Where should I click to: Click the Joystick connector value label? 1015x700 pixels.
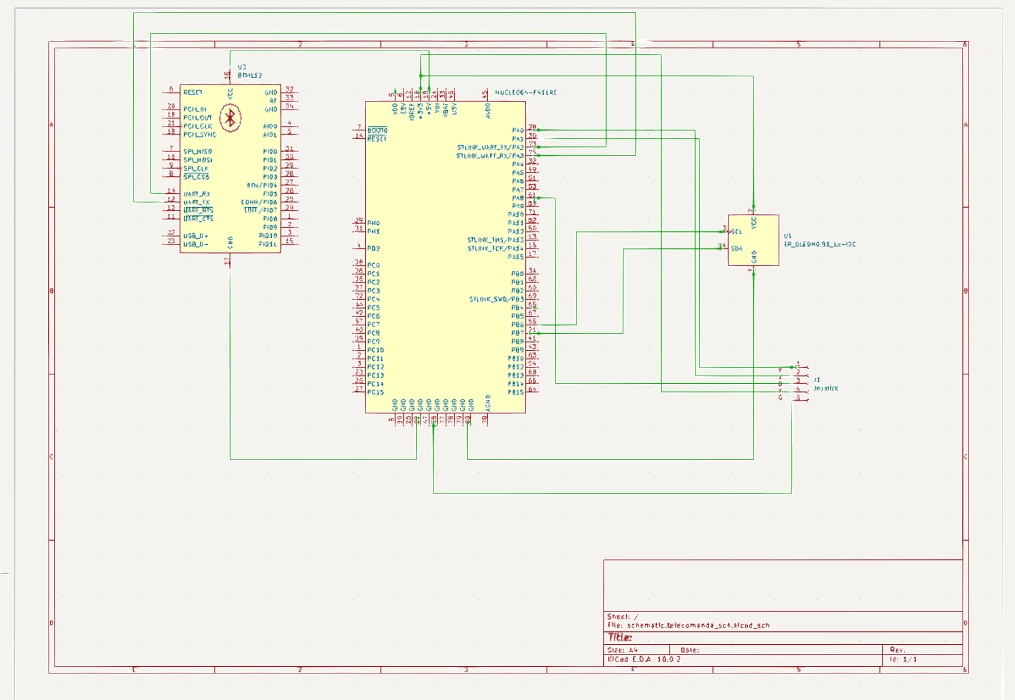click(x=825, y=389)
